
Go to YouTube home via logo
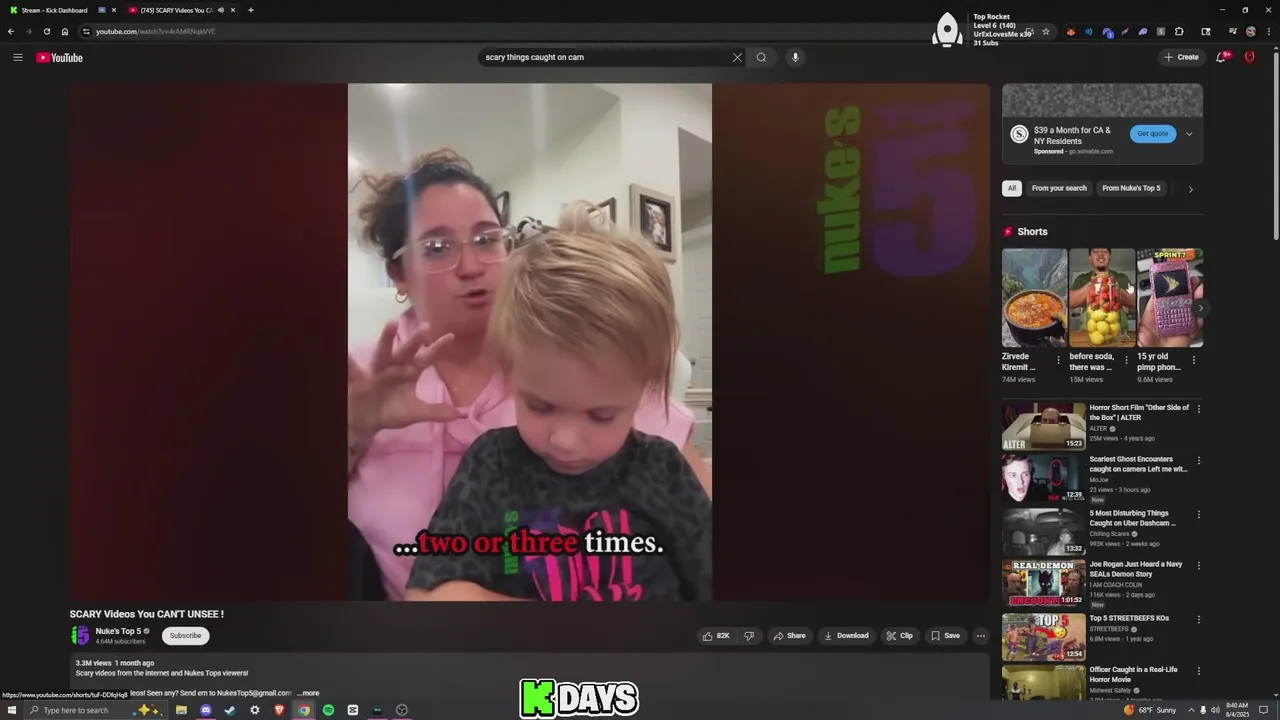click(59, 57)
